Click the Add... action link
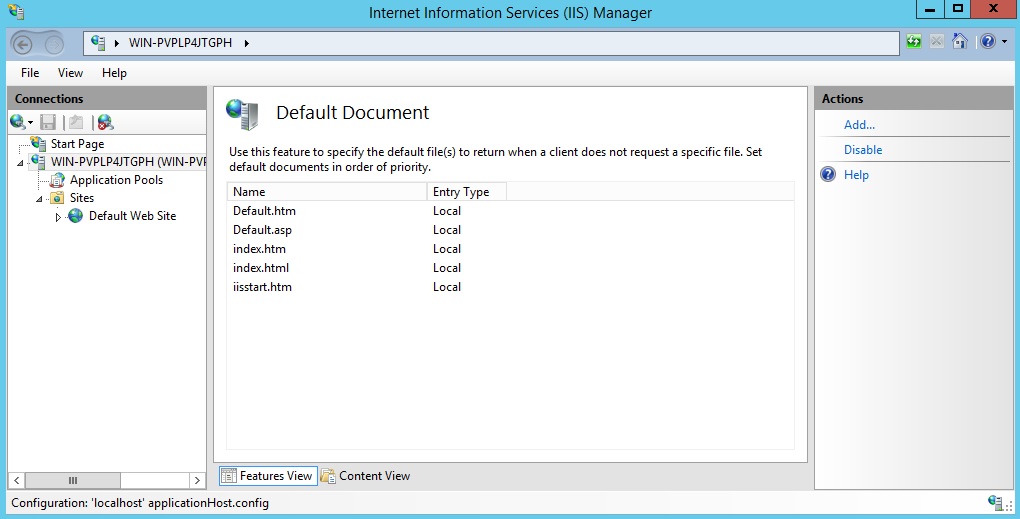The image size is (1020, 519). [x=859, y=125]
